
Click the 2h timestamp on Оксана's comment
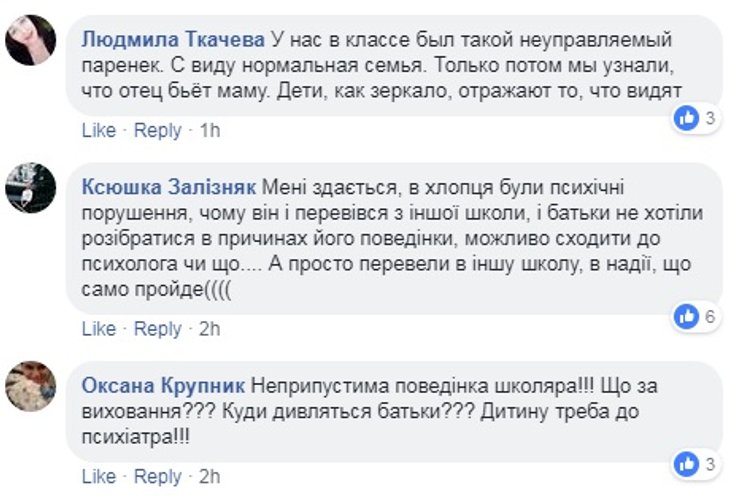click(x=210, y=476)
